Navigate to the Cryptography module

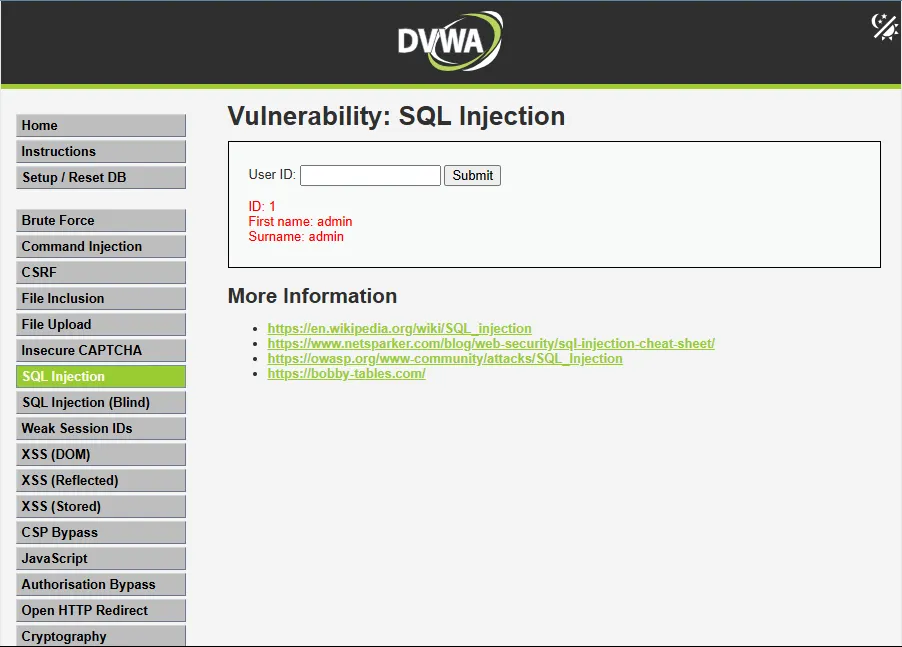click(x=100, y=636)
